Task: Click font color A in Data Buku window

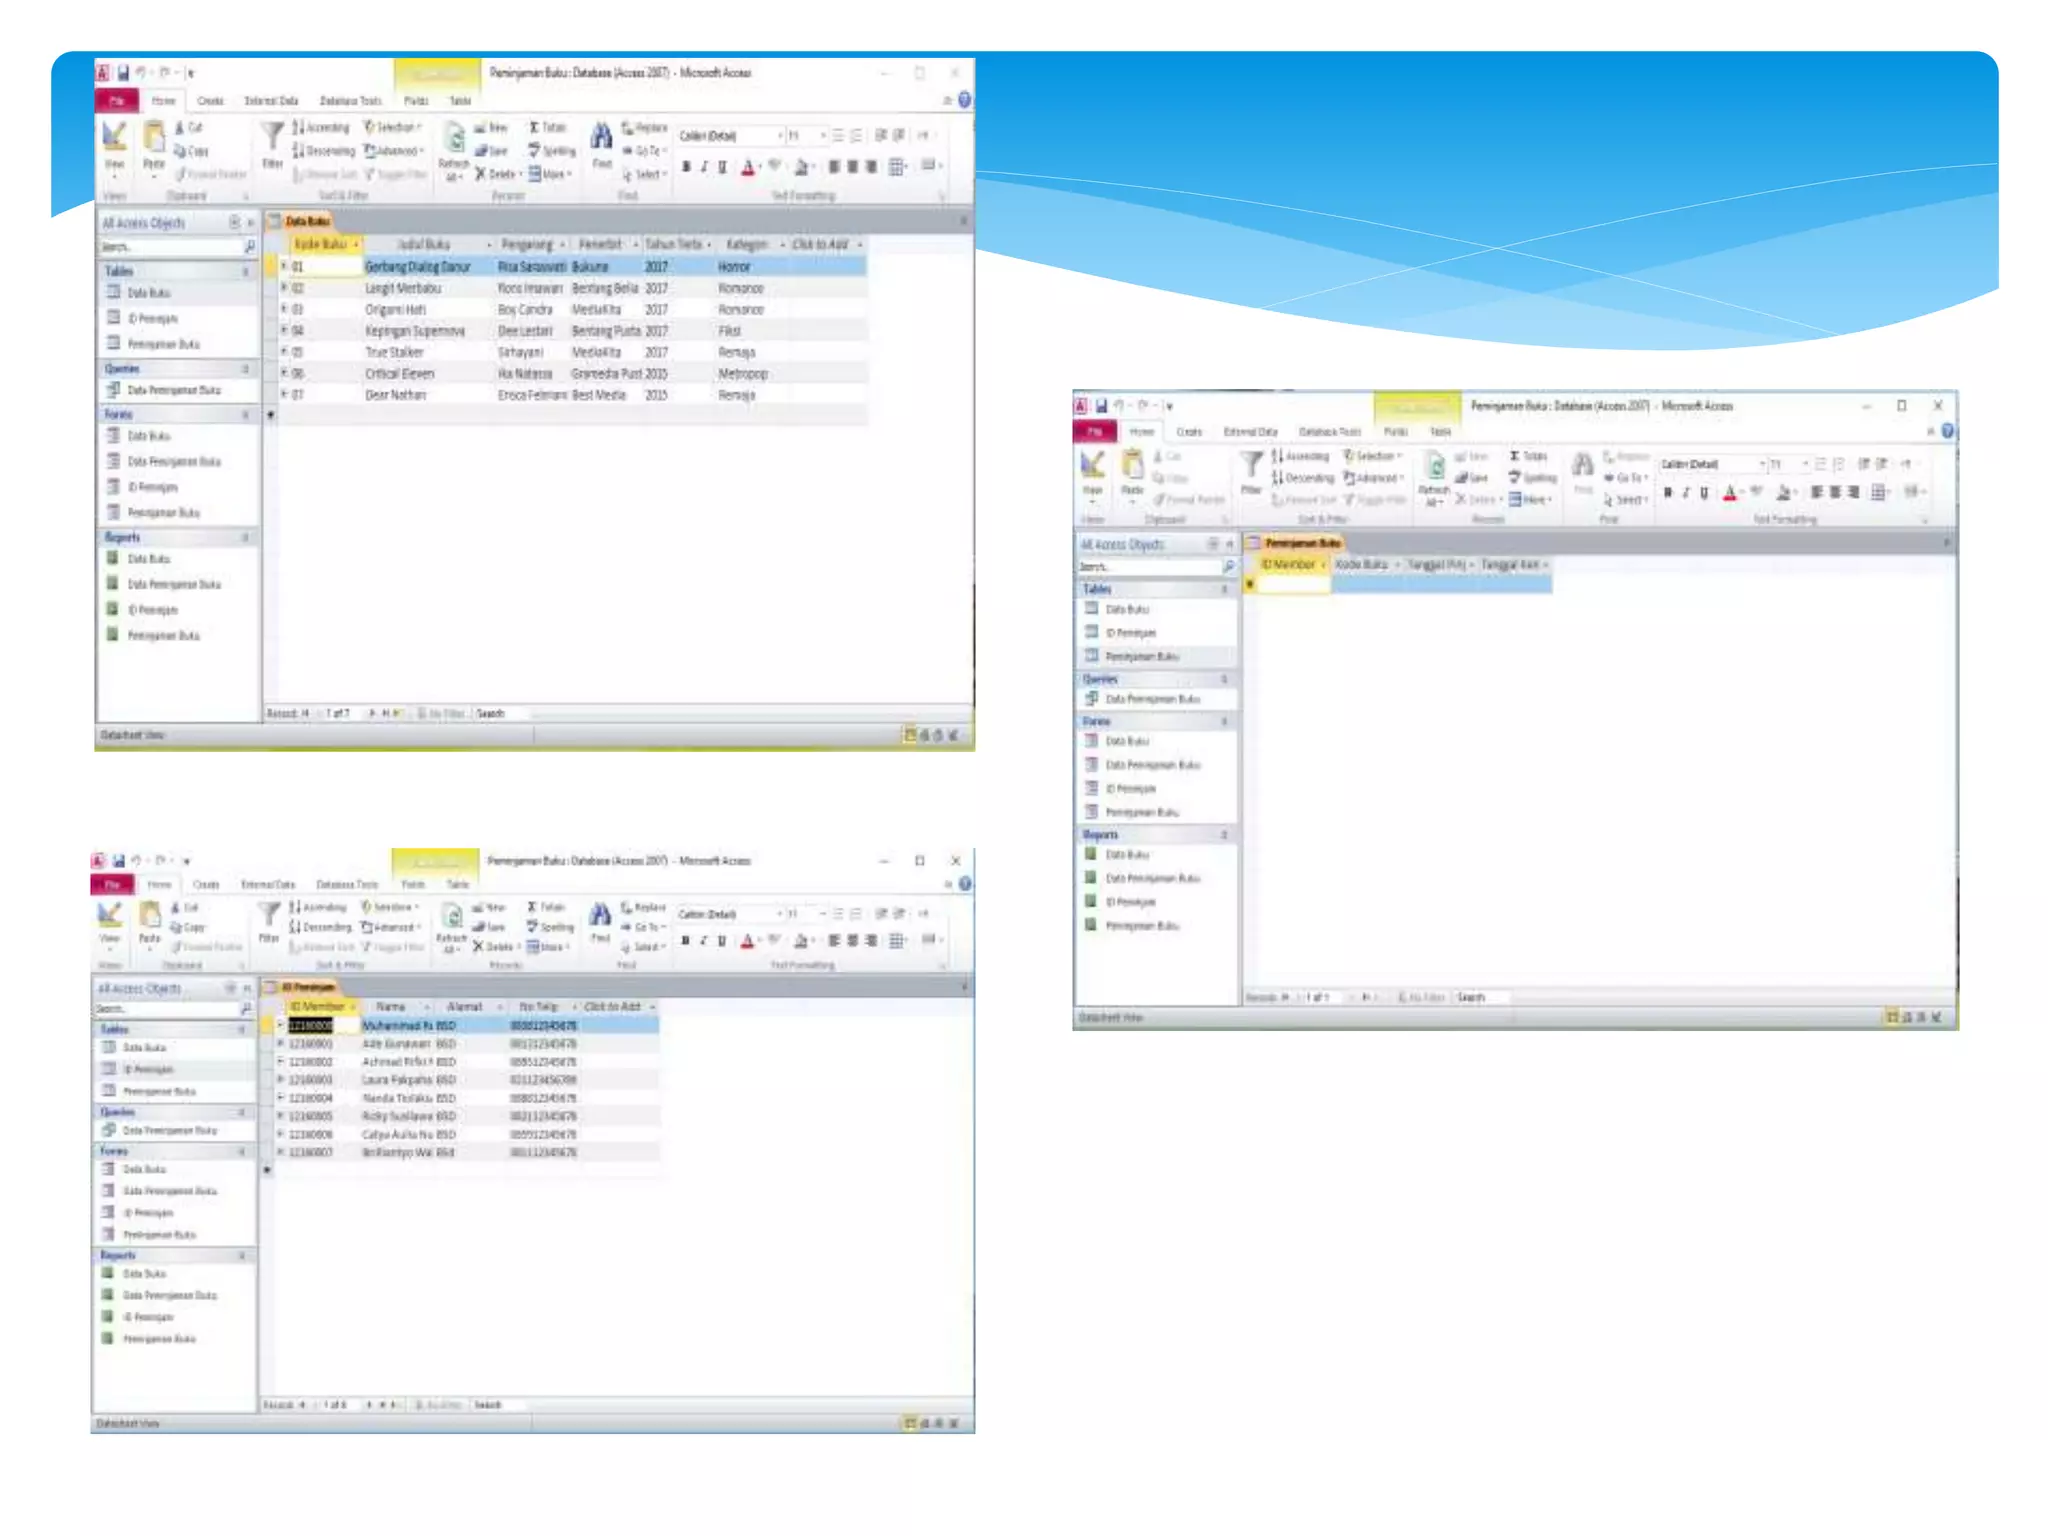Action: point(747,167)
